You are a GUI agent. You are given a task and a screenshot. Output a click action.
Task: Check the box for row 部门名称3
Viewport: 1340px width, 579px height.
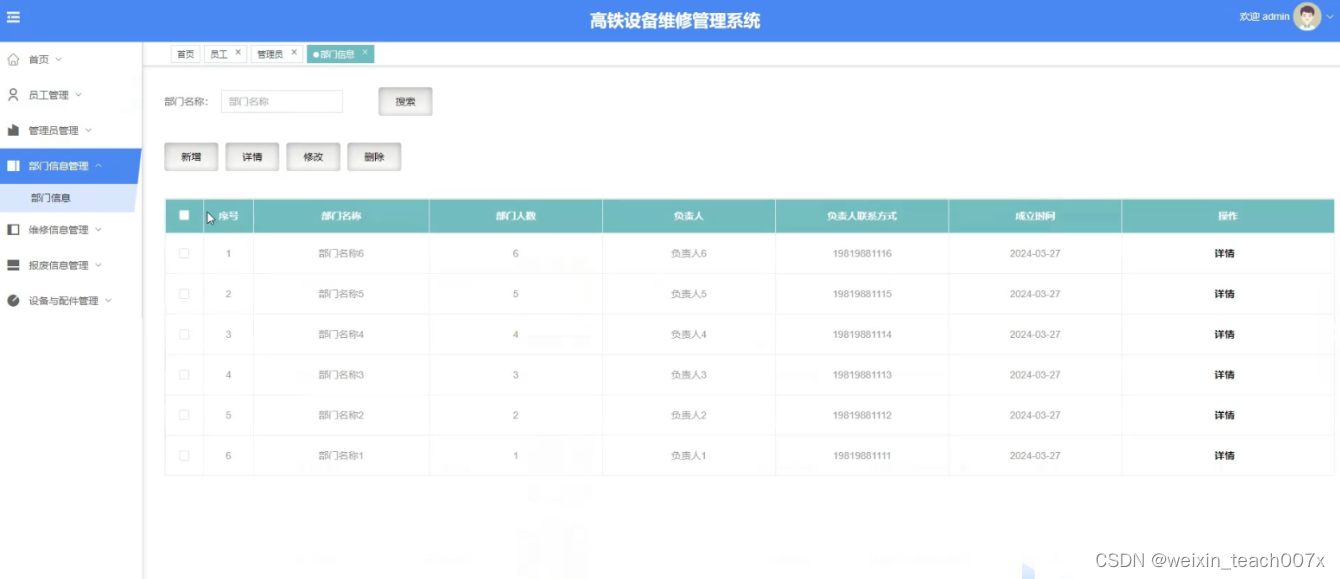coord(184,374)
